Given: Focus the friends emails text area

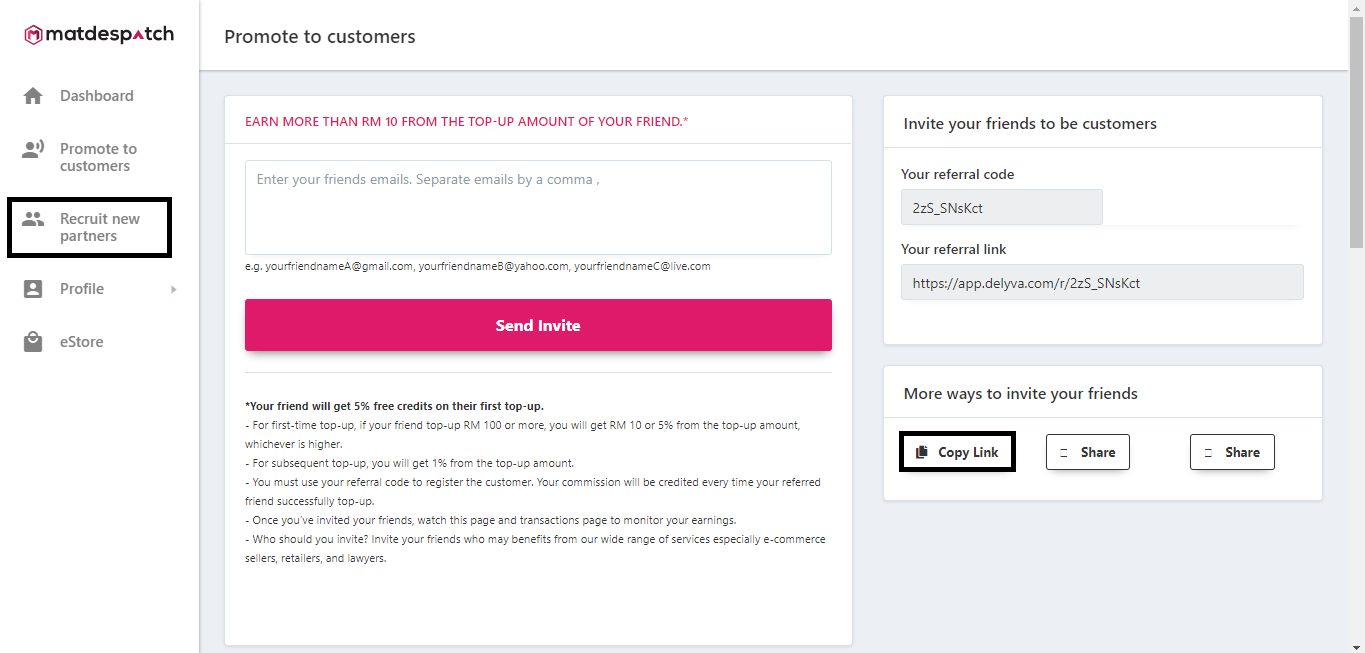Looking at the screenshot, I should coord(538,207).
